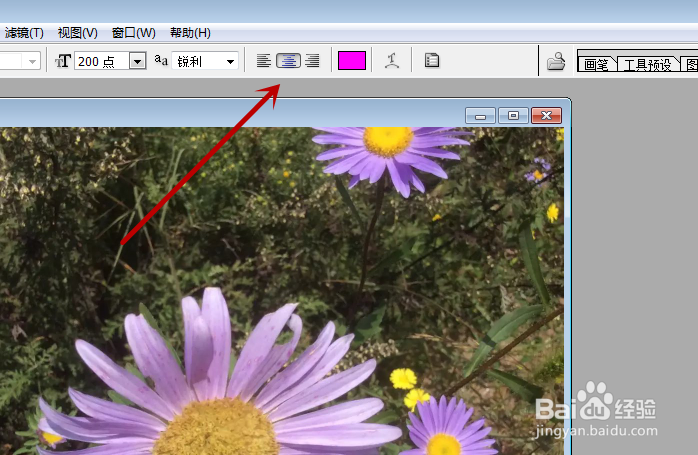Click the 200 点 font size field
Viewport: 698px width, 455px height.
point(102,61)
